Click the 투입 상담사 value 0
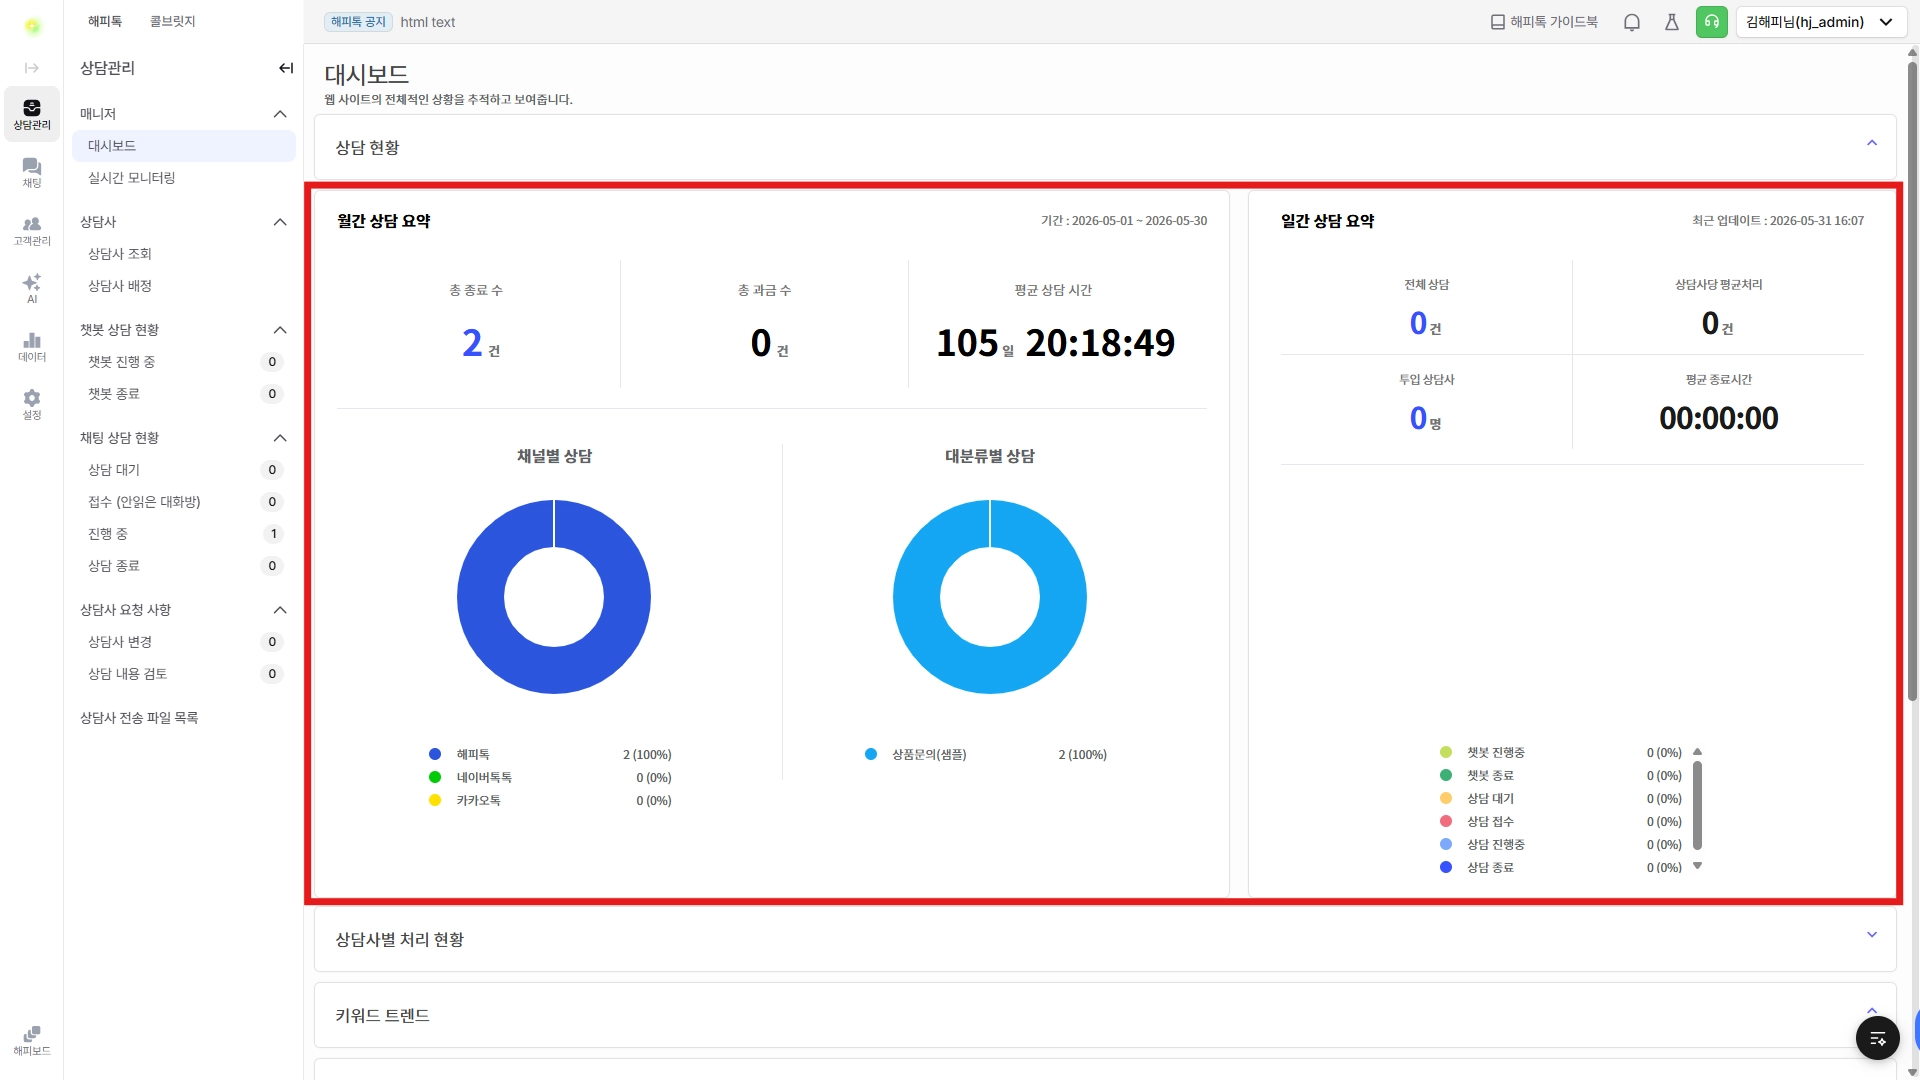 pyautogui.click(x=1418, y=418)
